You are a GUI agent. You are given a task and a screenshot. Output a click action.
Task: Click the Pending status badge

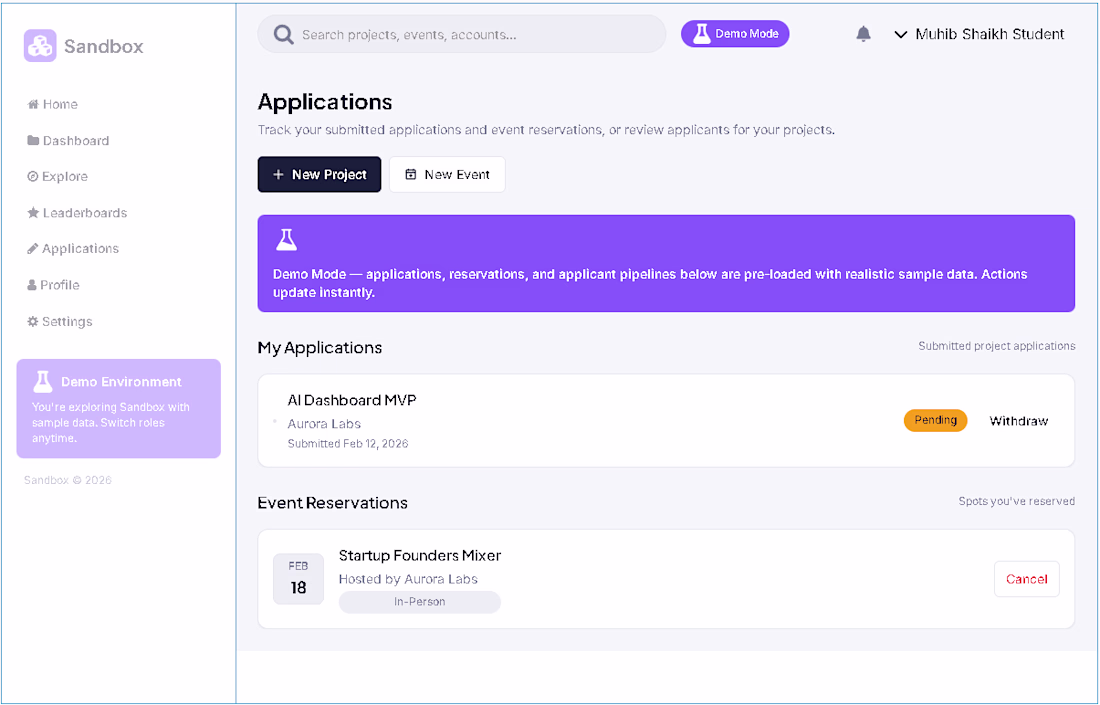935,420
